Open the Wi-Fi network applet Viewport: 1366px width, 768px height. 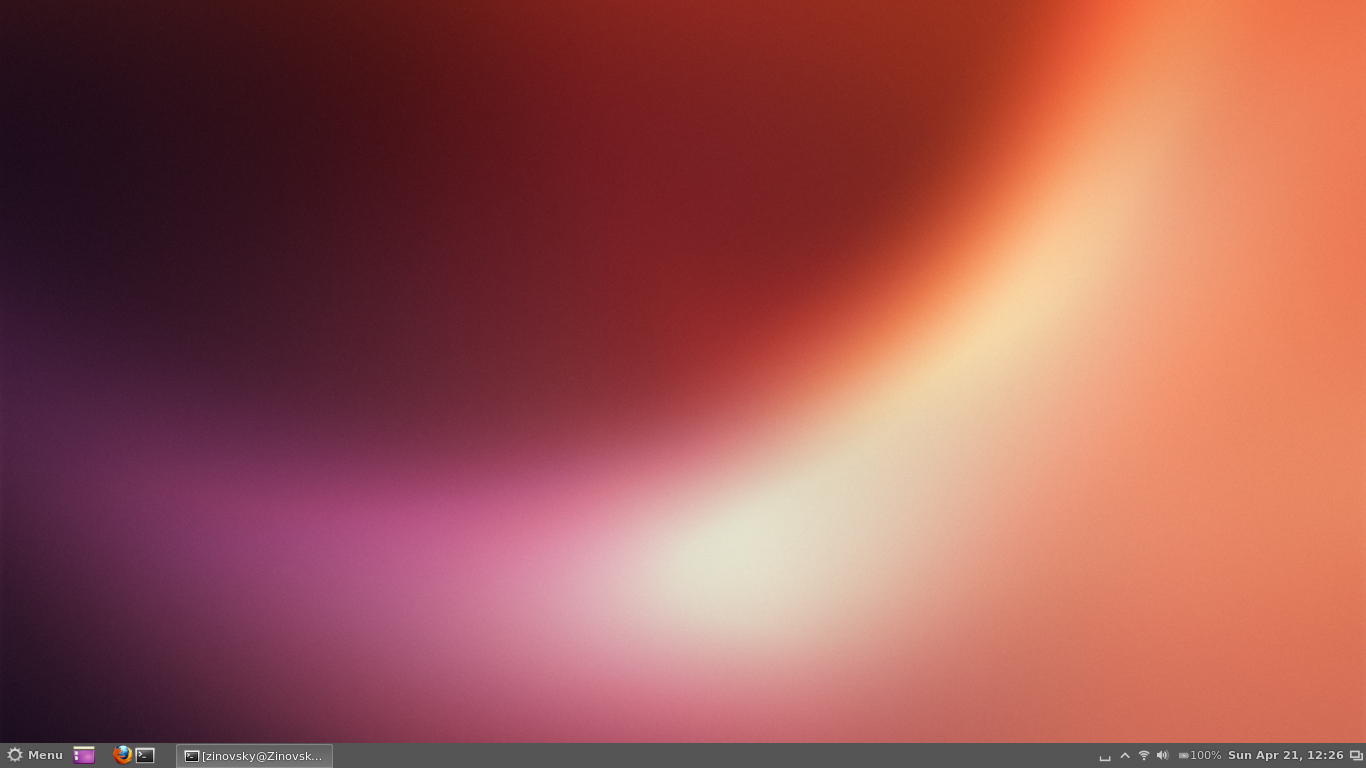[1144, 756]
